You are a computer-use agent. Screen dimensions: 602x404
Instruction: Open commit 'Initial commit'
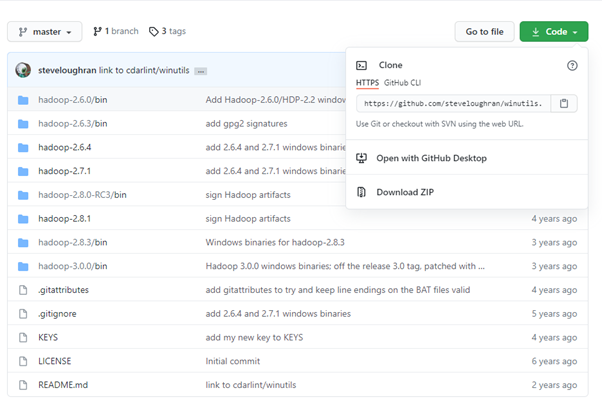tap(233, 362)
